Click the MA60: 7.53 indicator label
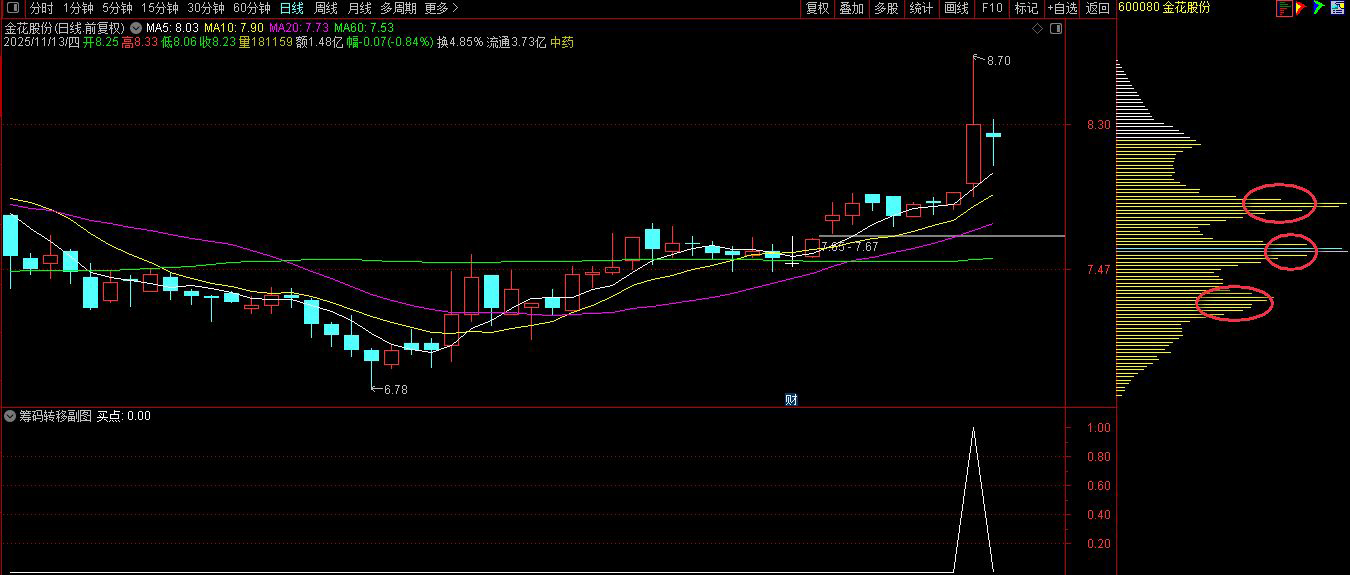The height and width of the screenshot is (575, 1350). coord(363,28)
